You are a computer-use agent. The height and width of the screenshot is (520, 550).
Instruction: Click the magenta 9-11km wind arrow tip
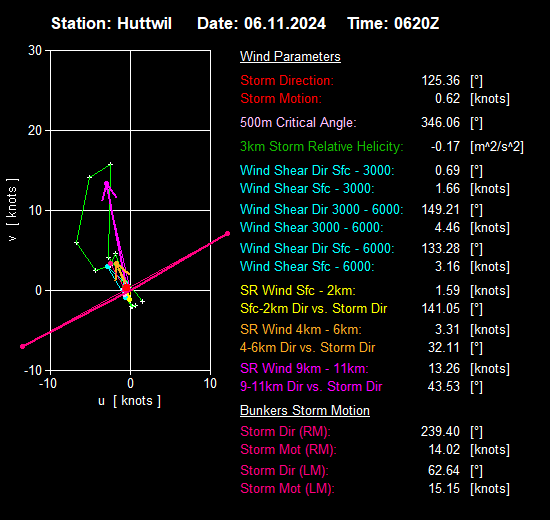[x=107, y=183]
